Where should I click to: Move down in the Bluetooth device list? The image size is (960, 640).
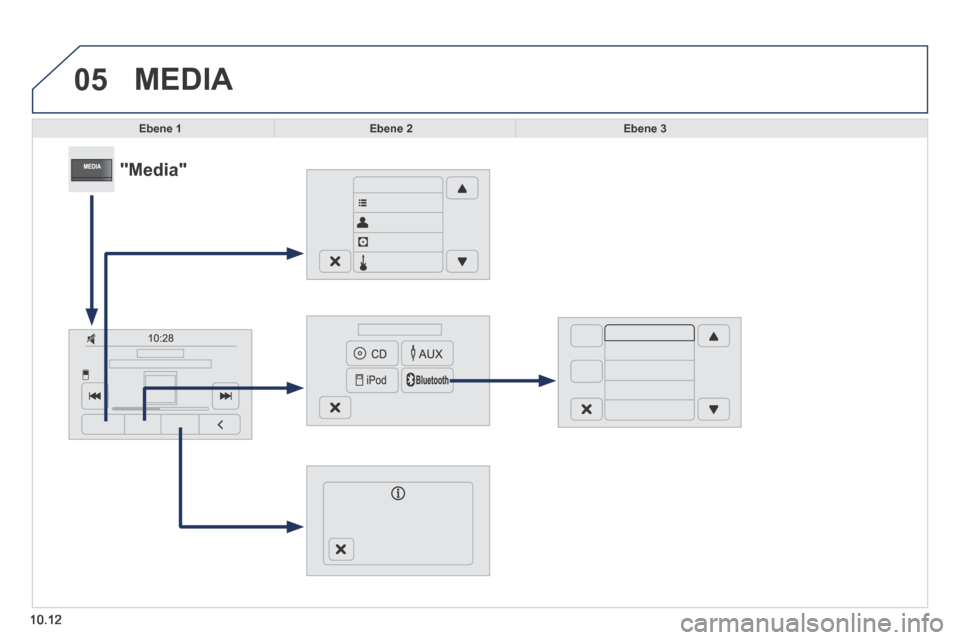coord(714,409)
